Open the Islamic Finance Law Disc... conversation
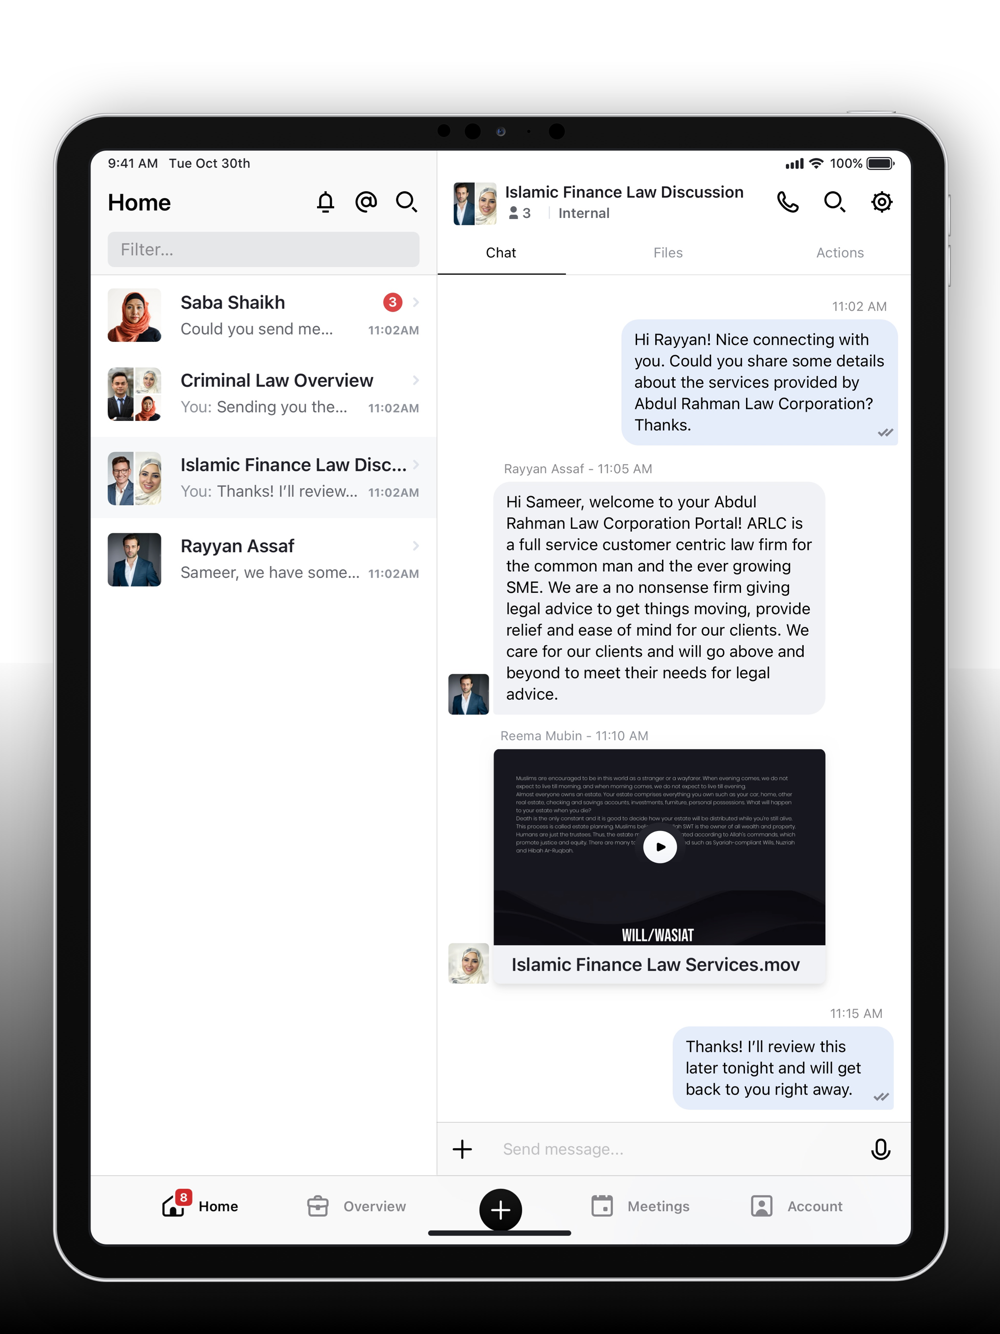The image size is (1000, 1334). click(x=263, y=477)
